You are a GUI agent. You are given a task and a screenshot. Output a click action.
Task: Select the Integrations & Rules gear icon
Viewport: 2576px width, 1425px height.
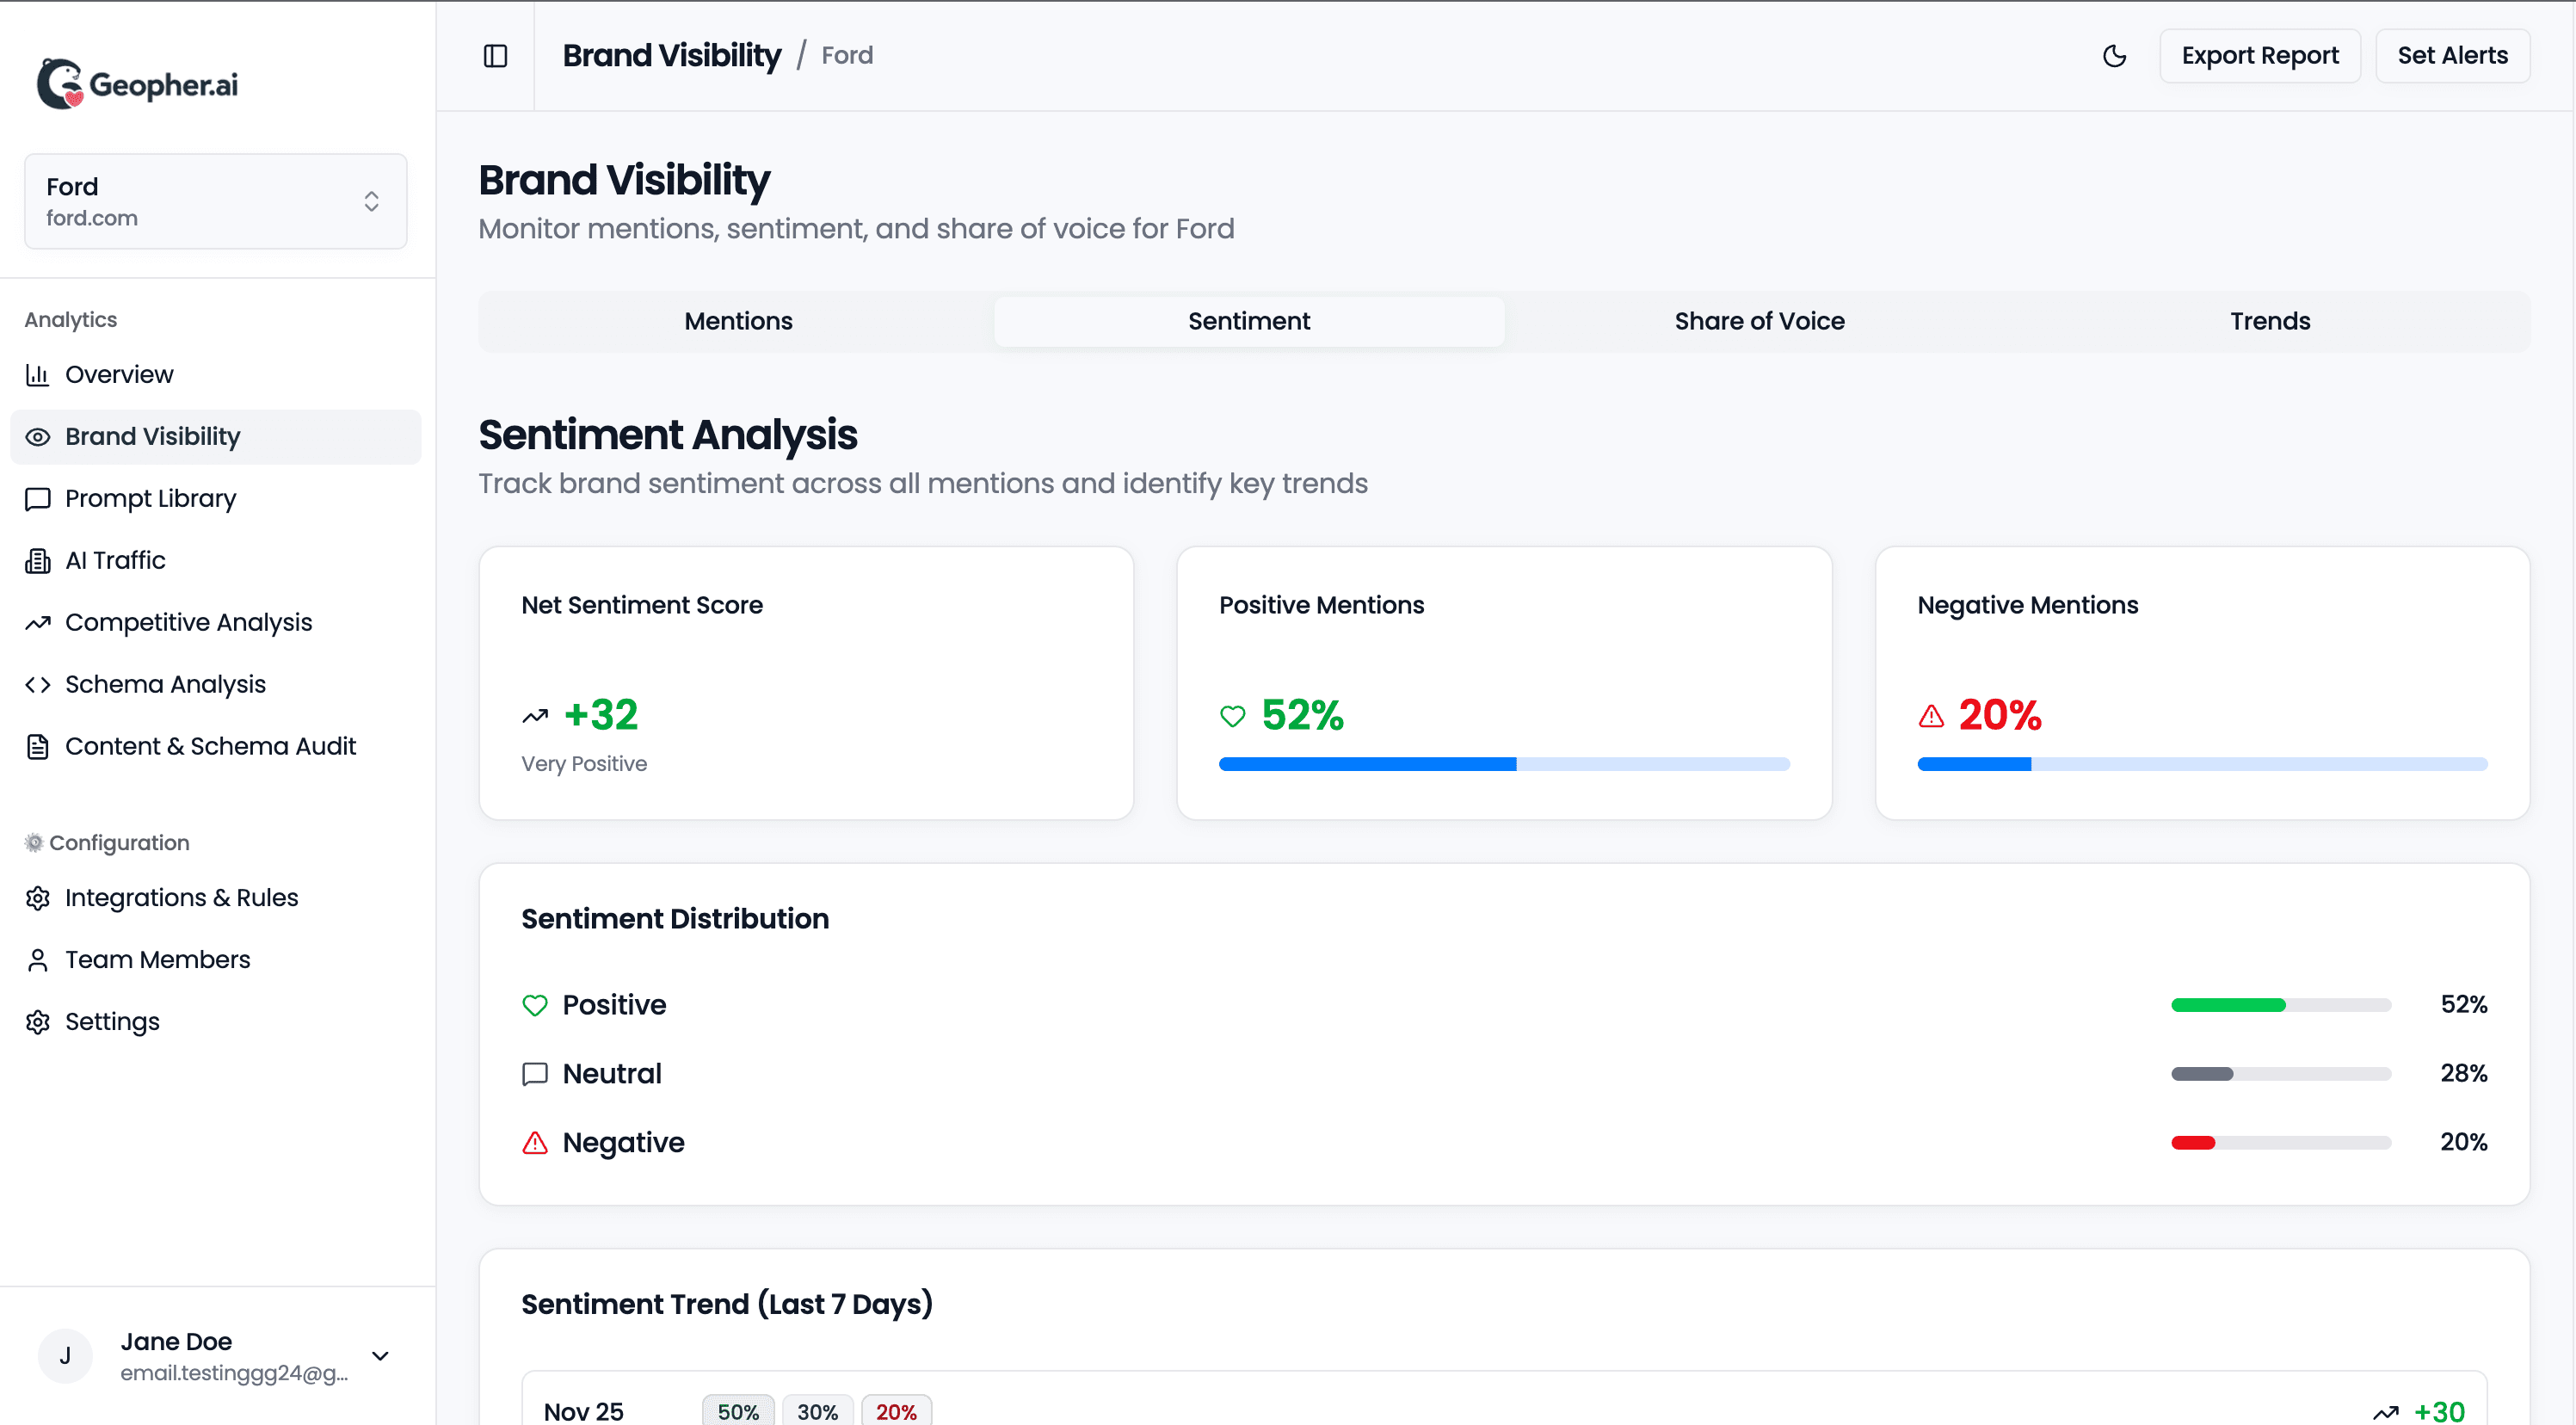[37, 898]
